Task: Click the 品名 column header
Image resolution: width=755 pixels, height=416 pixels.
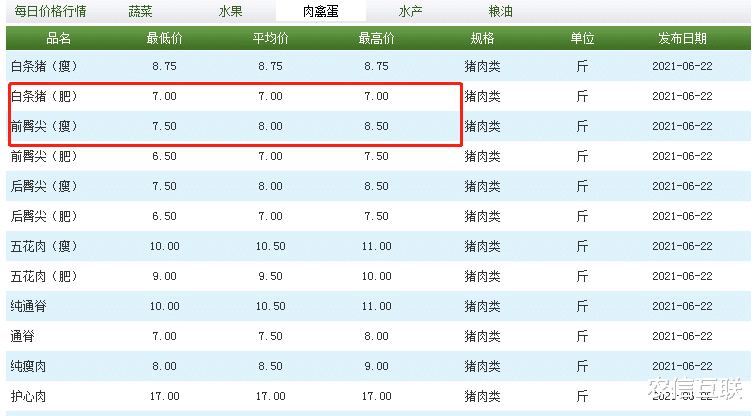Action: coord(59,38)
